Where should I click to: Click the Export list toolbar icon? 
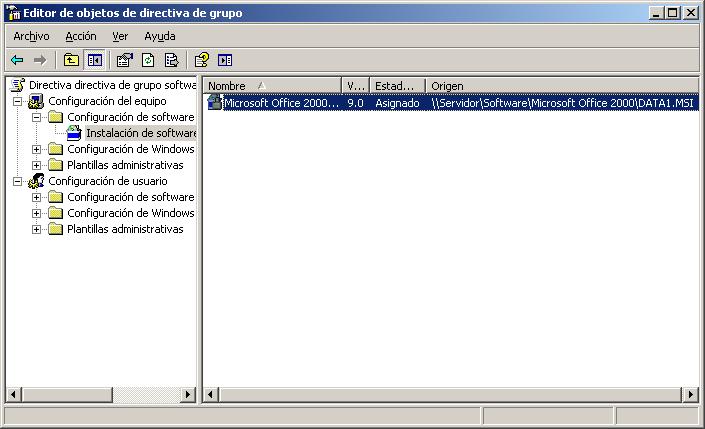coord(171,60)
